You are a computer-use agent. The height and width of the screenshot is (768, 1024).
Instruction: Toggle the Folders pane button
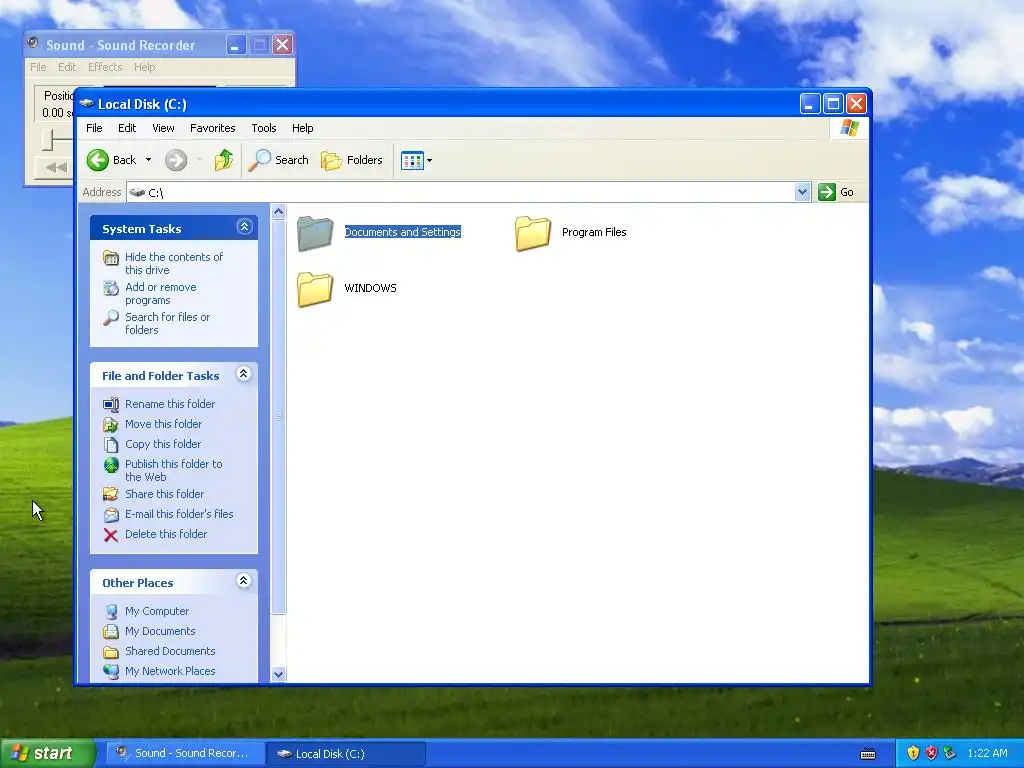(351, 160)
